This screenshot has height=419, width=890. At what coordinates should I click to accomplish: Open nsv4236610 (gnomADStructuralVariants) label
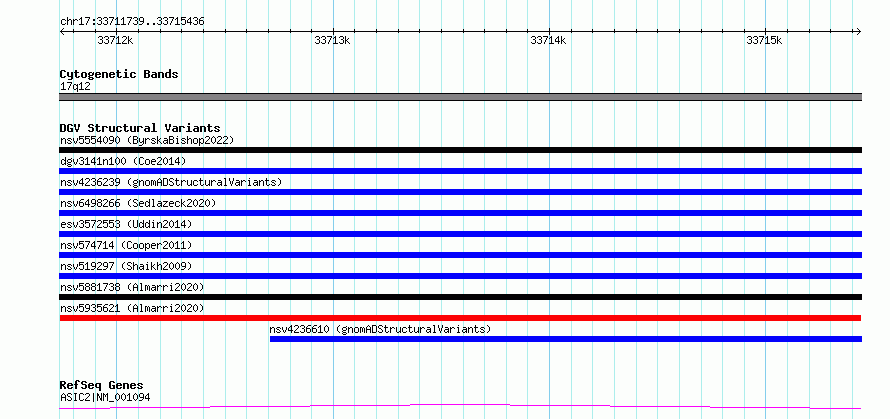point(380,329)
